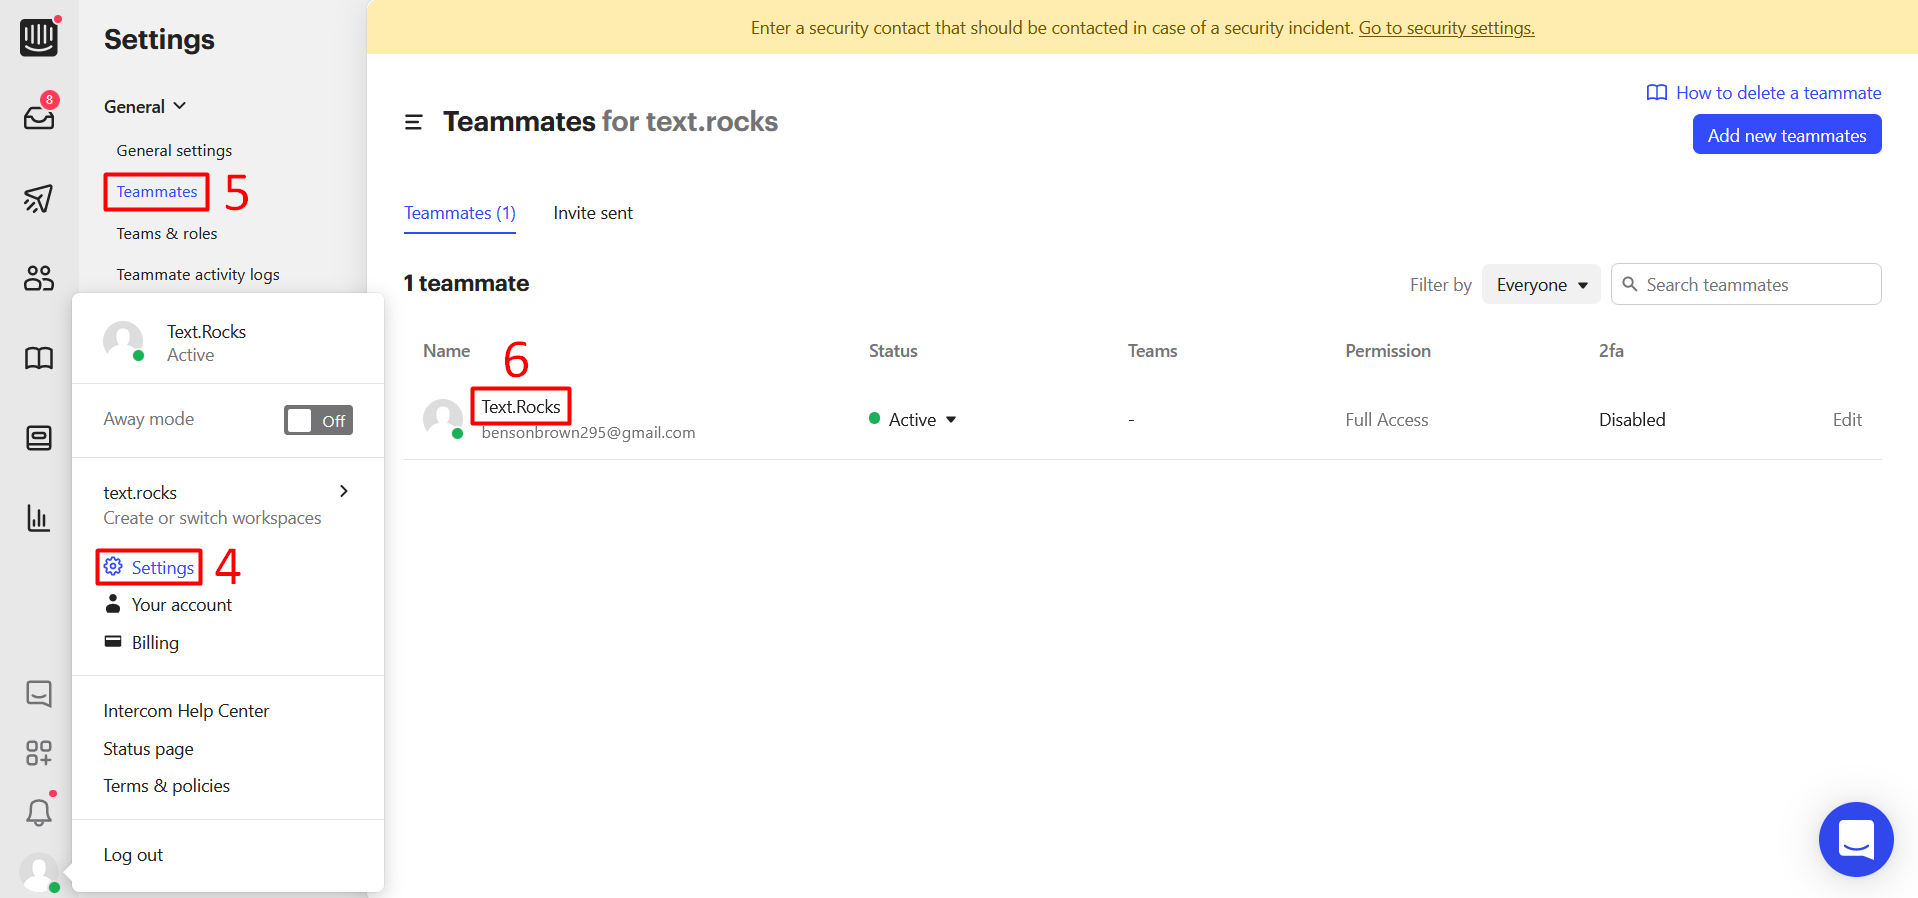Open the Active status dropdown for Text.Rocks
This screenshot has height=898, width=1918.
913,420
